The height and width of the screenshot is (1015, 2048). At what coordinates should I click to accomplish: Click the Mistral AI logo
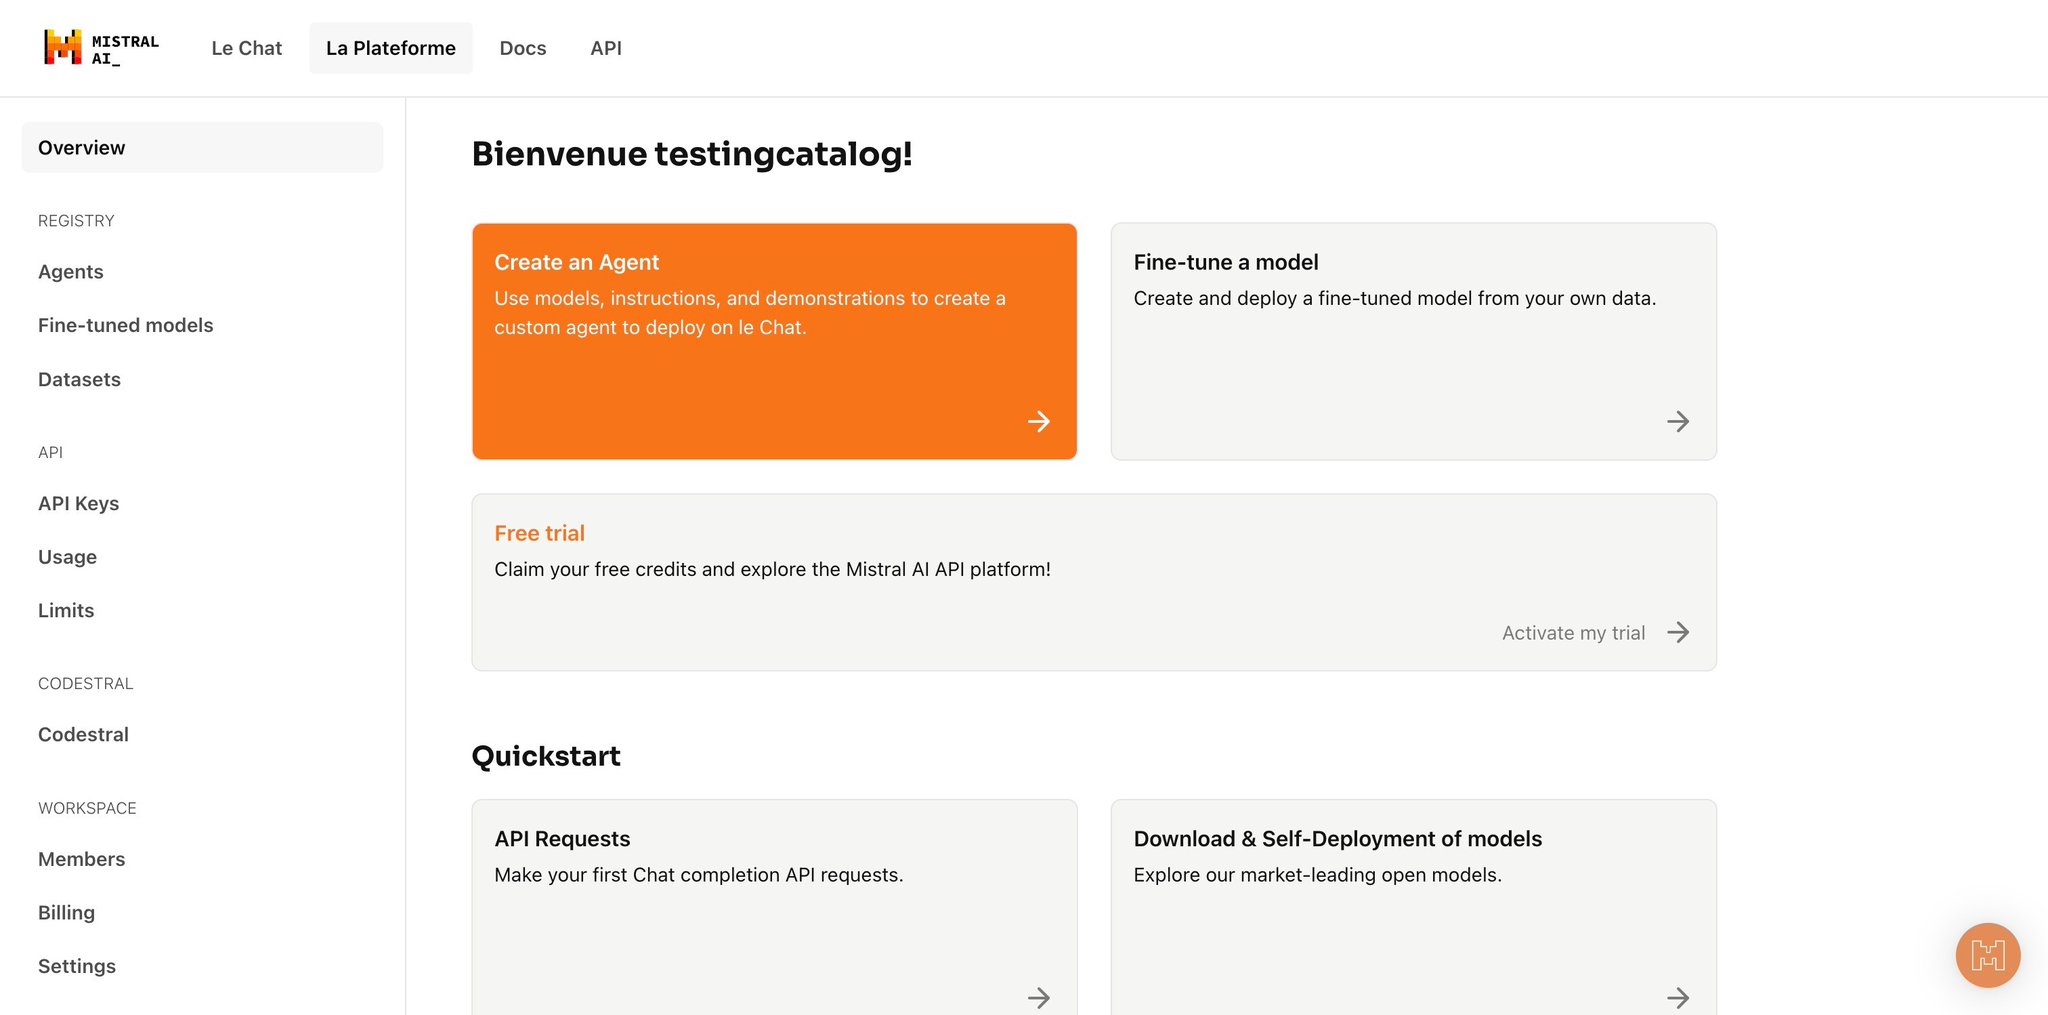coord(101,48)
